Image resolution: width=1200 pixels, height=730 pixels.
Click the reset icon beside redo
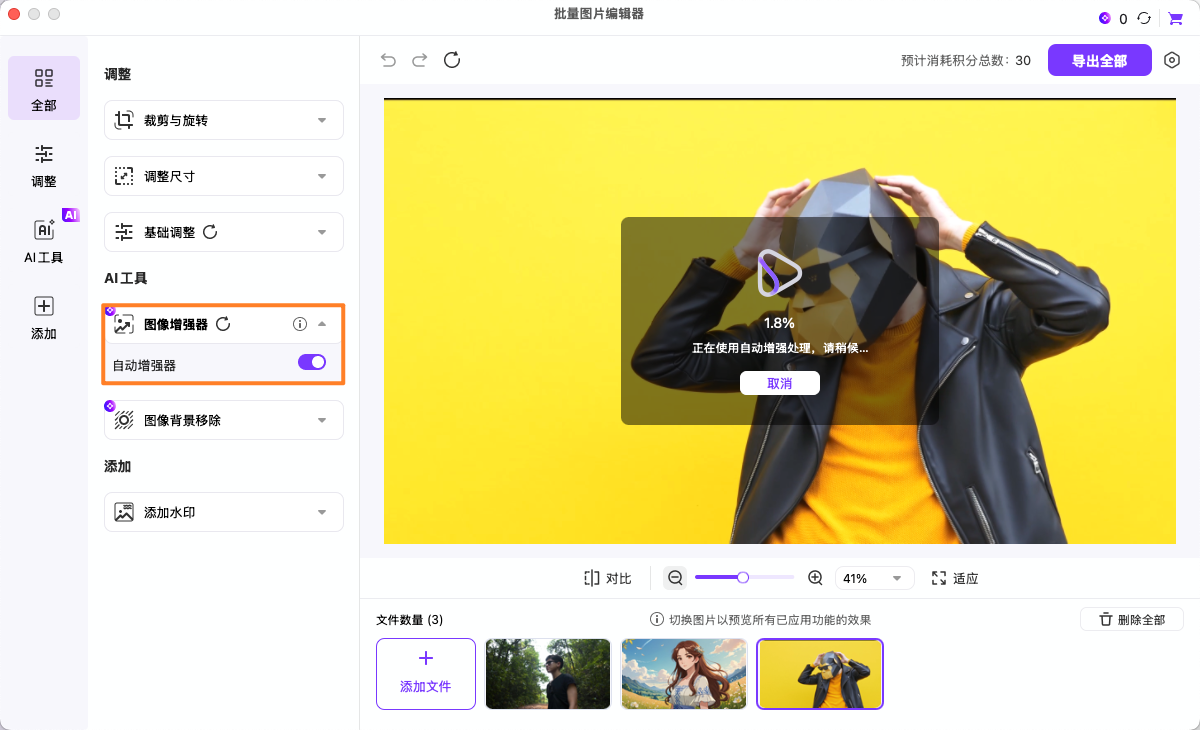(452, 60)
